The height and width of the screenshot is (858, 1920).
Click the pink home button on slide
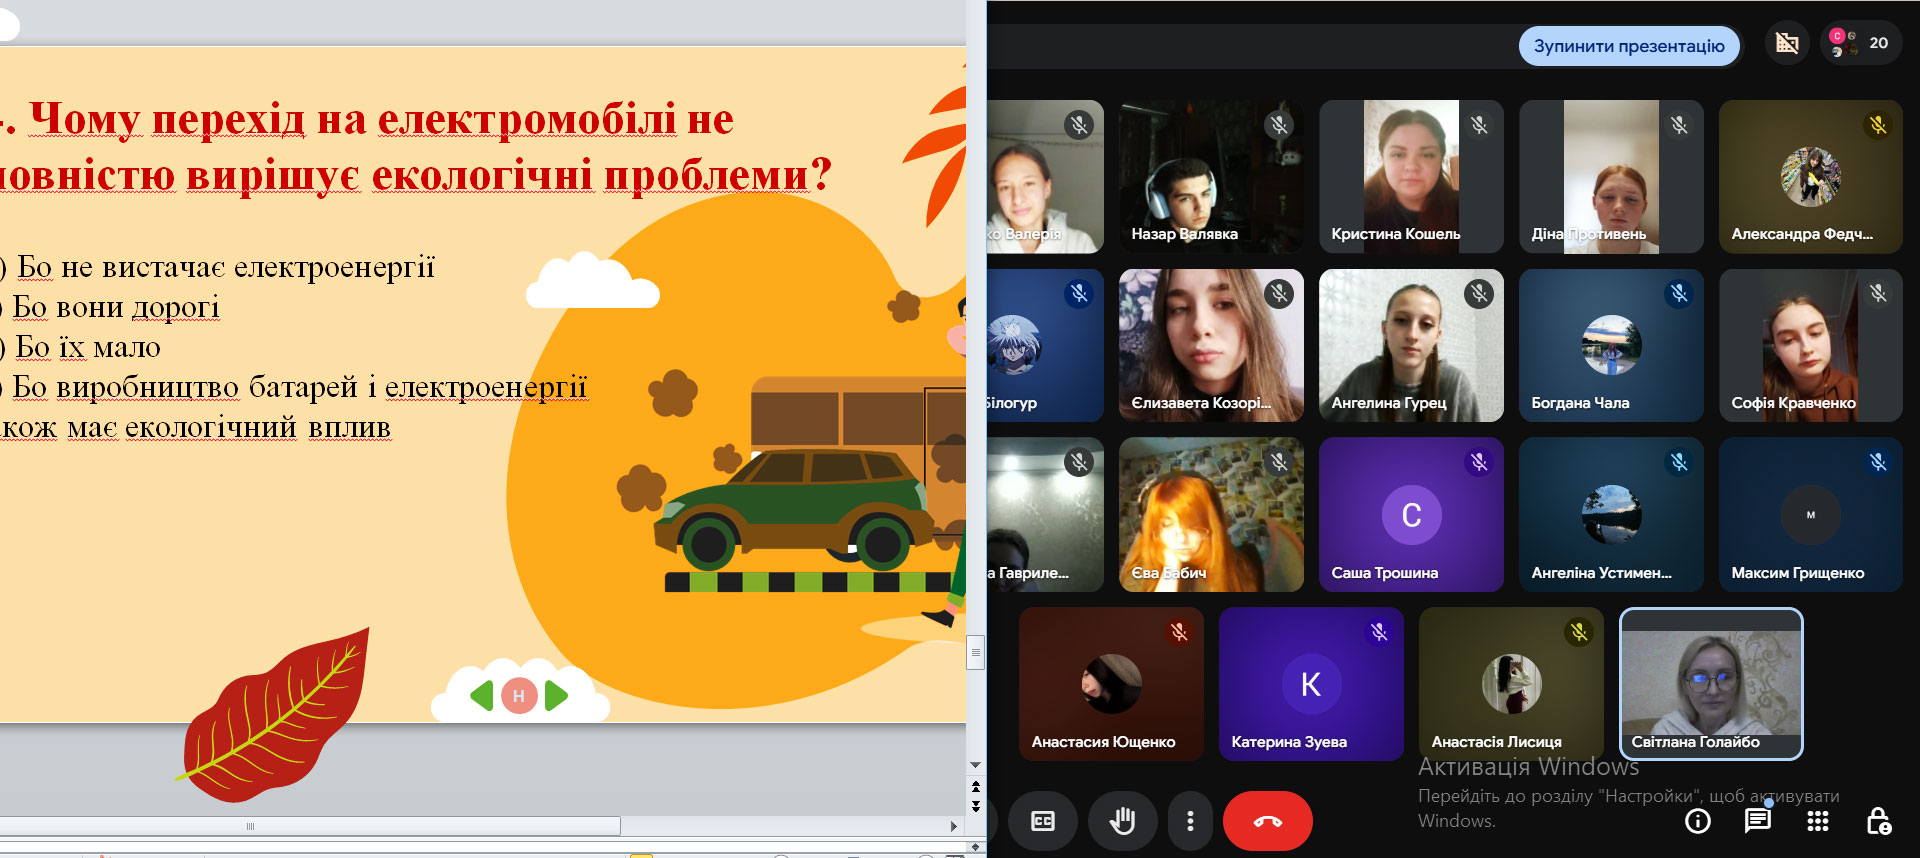coord(519,696)
